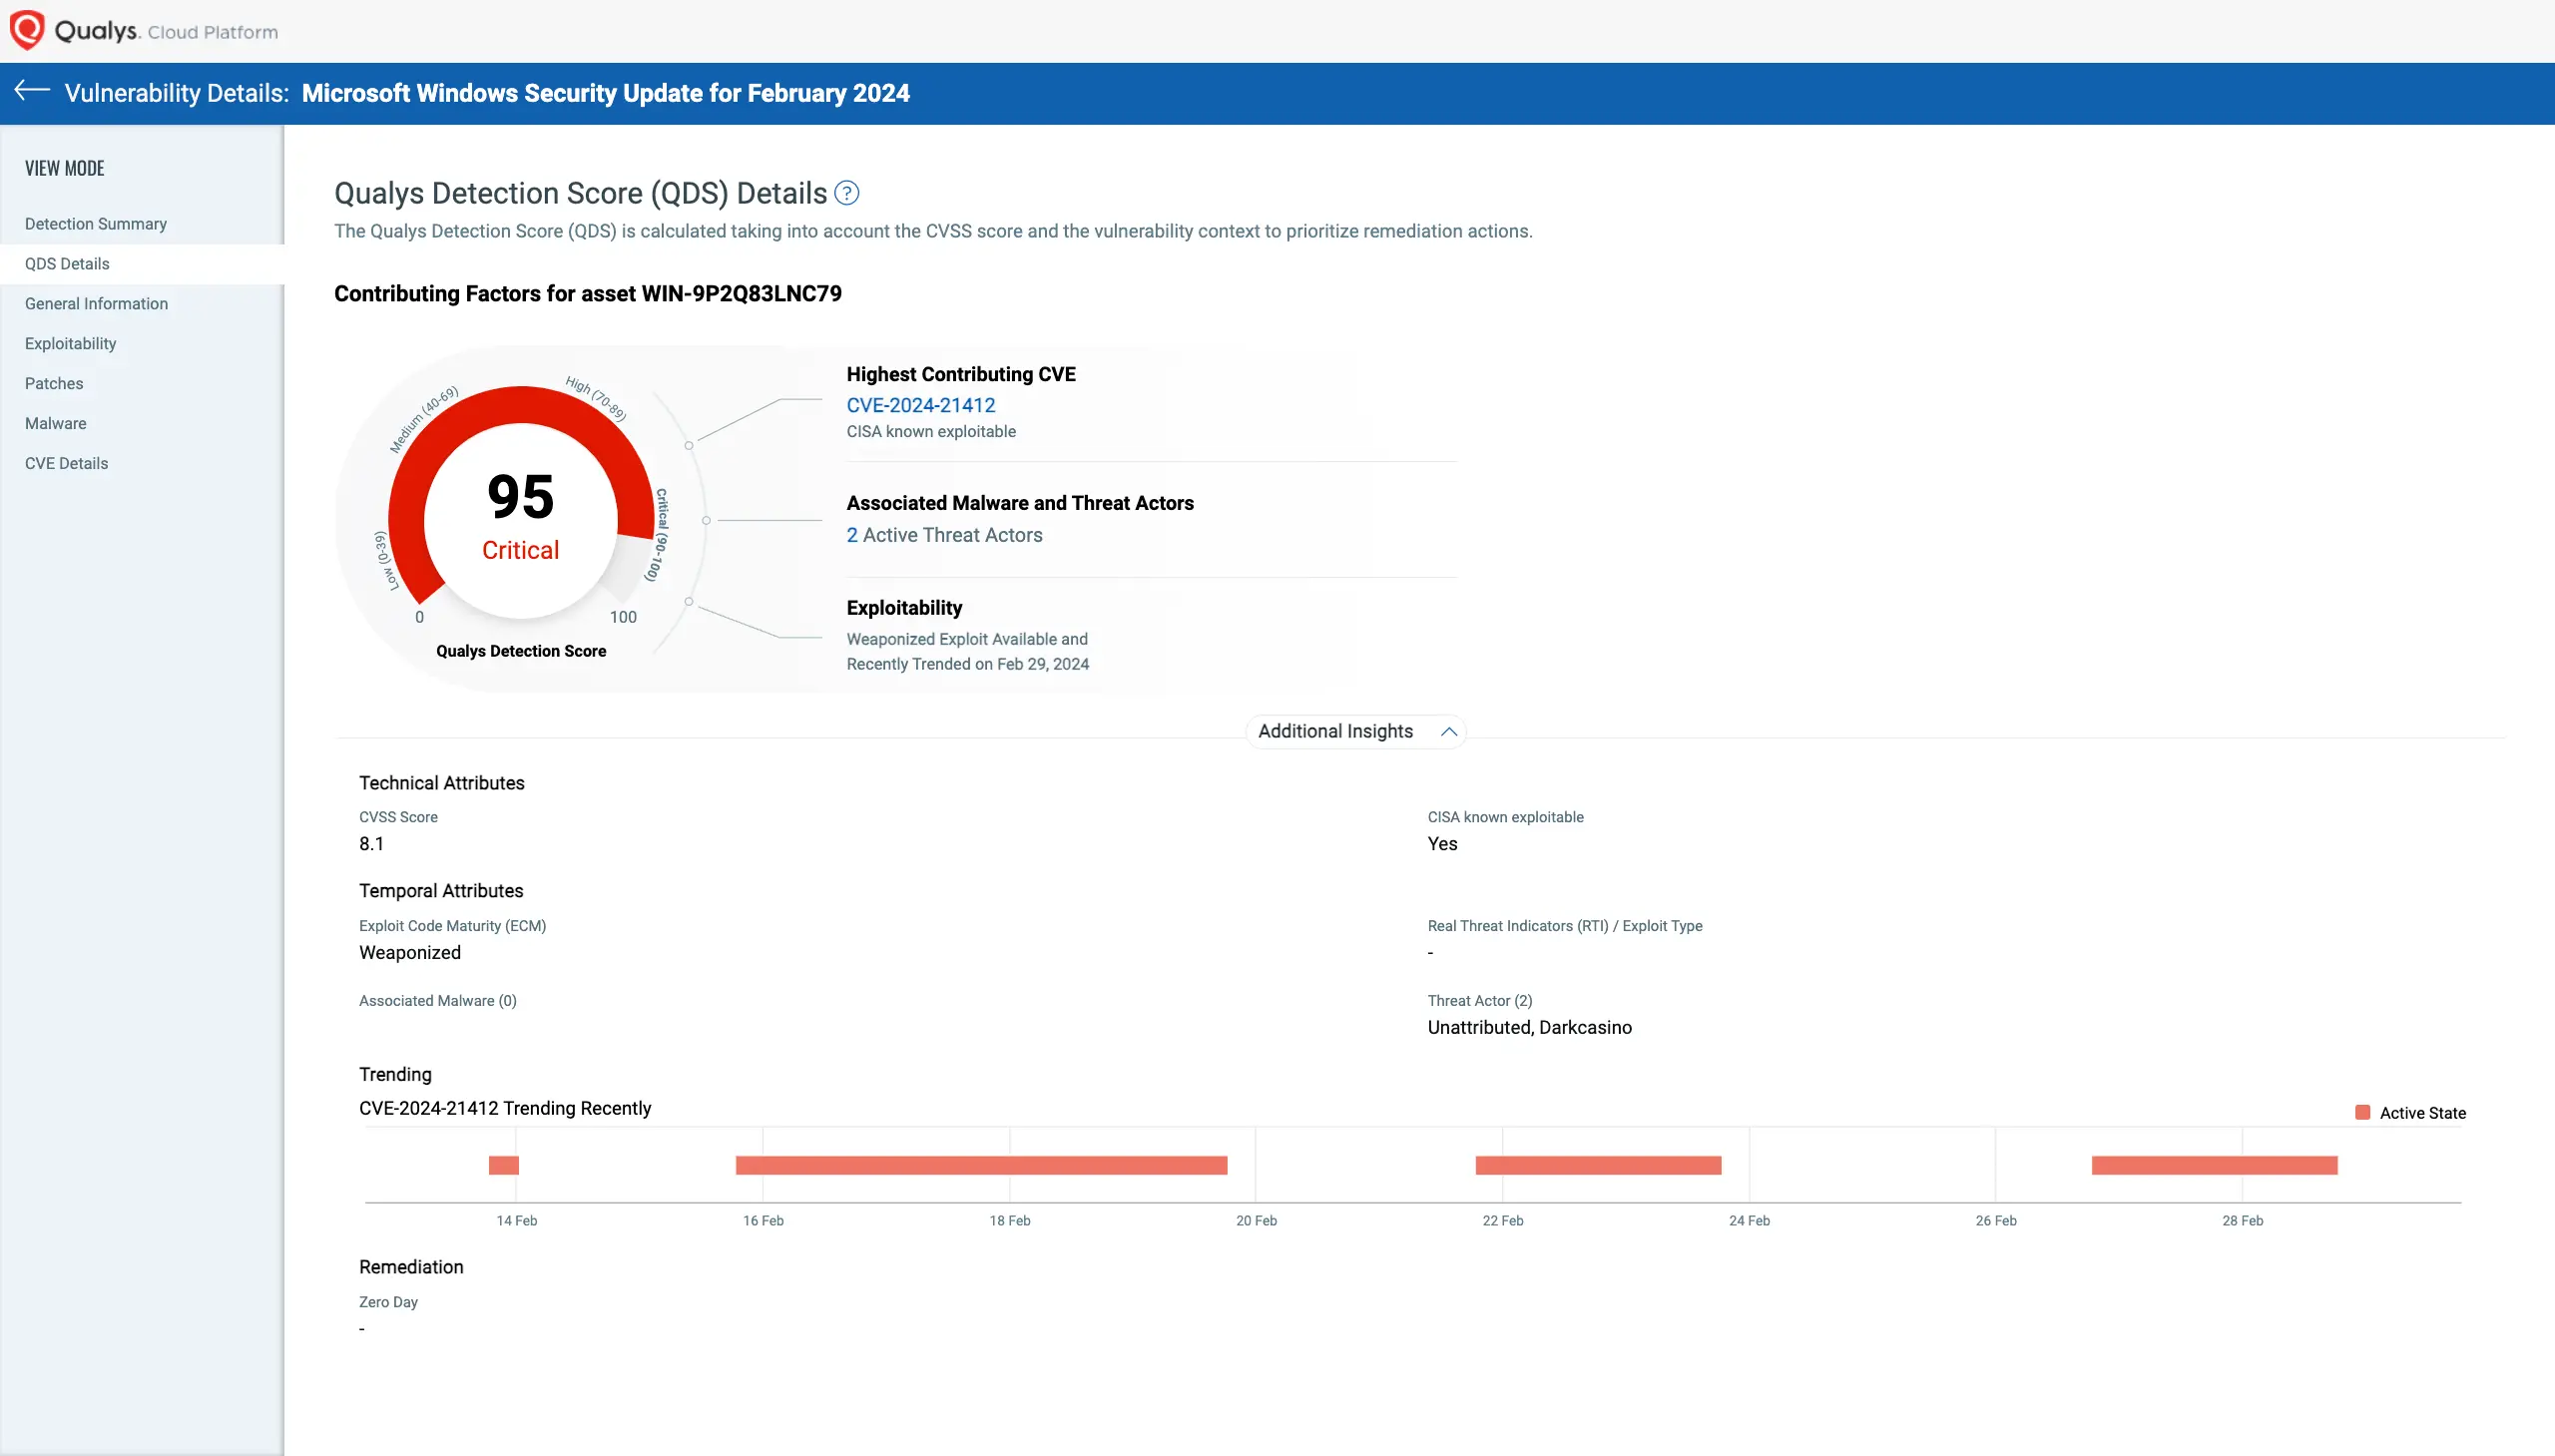Click 'Associated Malware (0)' label
Viewport: 2555px width, 1456px height.
tap(438, 1001)
